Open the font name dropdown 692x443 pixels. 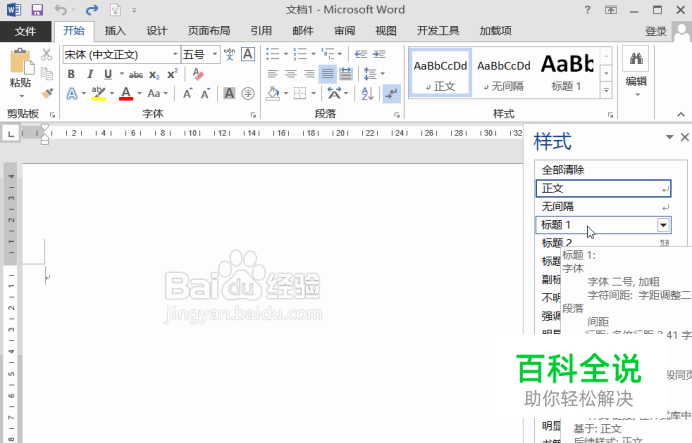click(175, 54)
